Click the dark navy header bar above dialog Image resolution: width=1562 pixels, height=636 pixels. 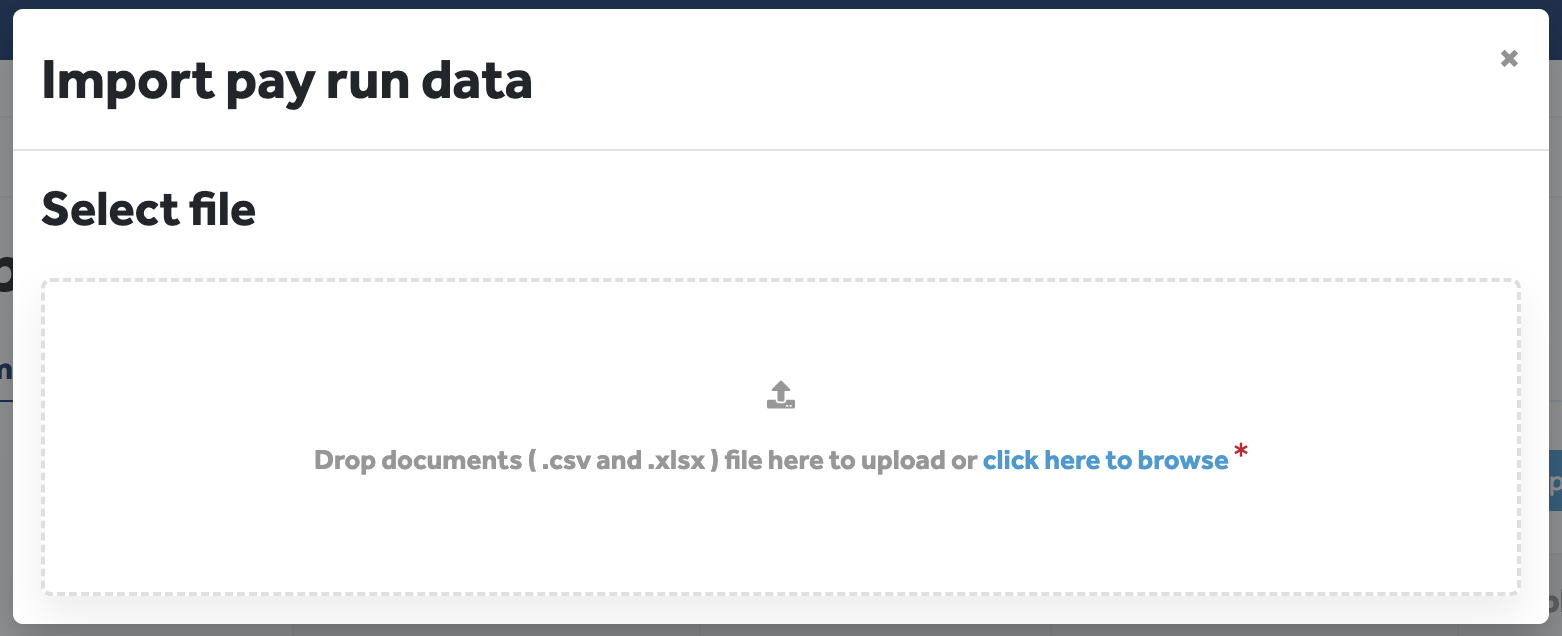(780, 5)
